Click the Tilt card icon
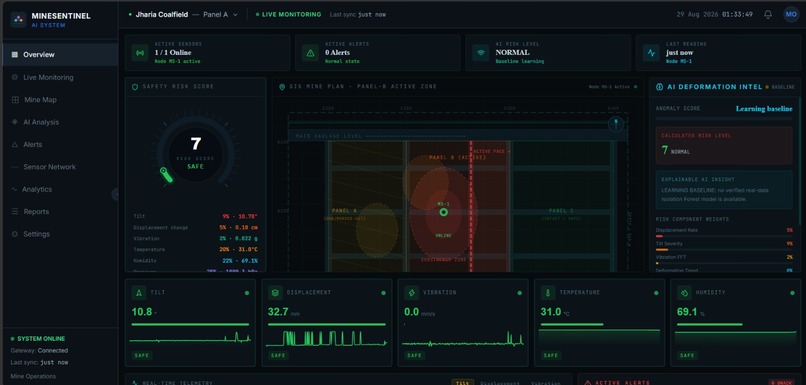 click(x=138, y=292)
